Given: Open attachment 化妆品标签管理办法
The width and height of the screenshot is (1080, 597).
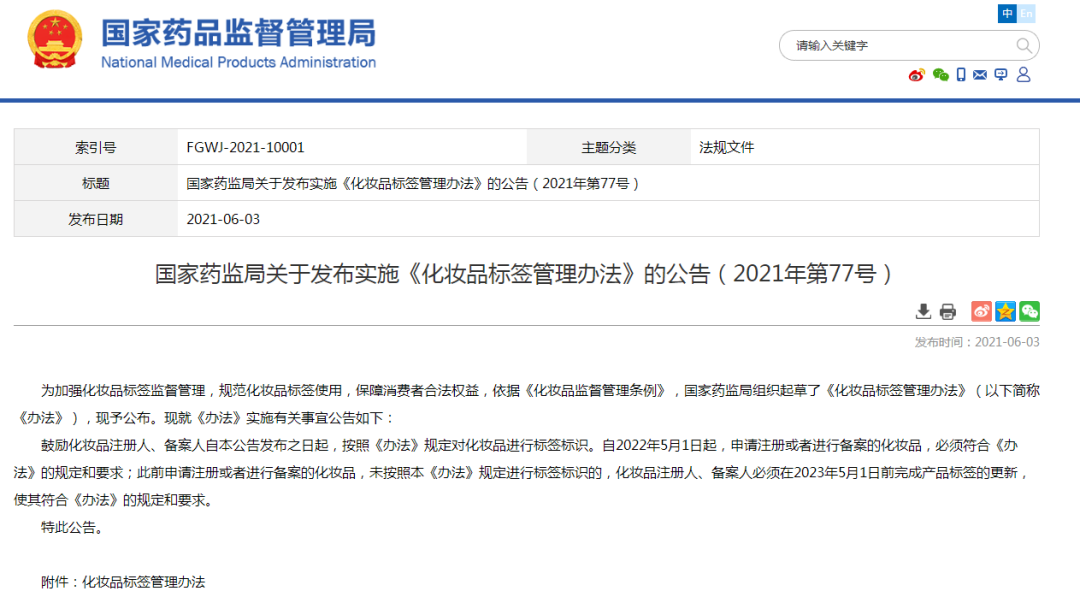Looking at the screenshot, I should (143, 582).
